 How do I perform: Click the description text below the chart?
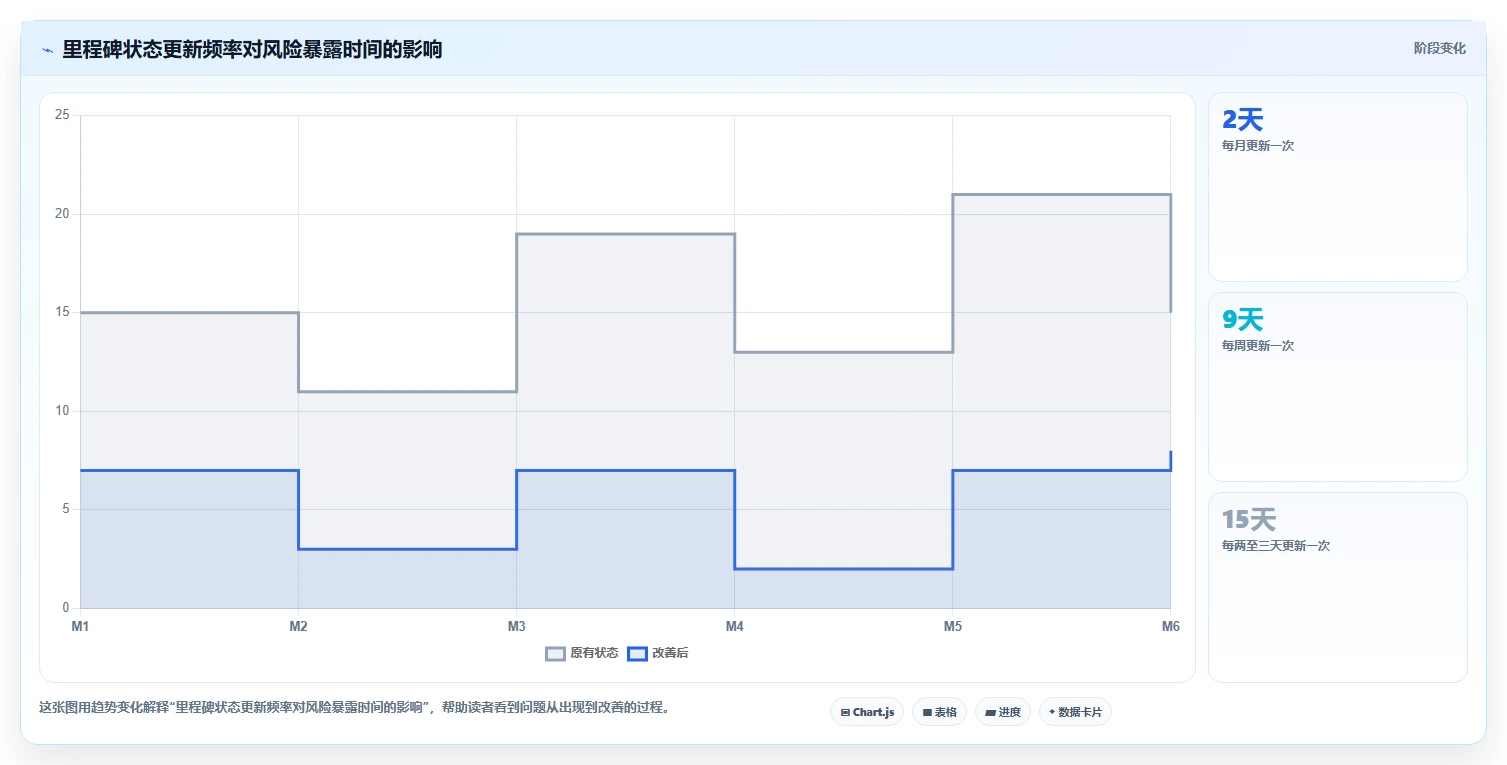click(354, 707)
